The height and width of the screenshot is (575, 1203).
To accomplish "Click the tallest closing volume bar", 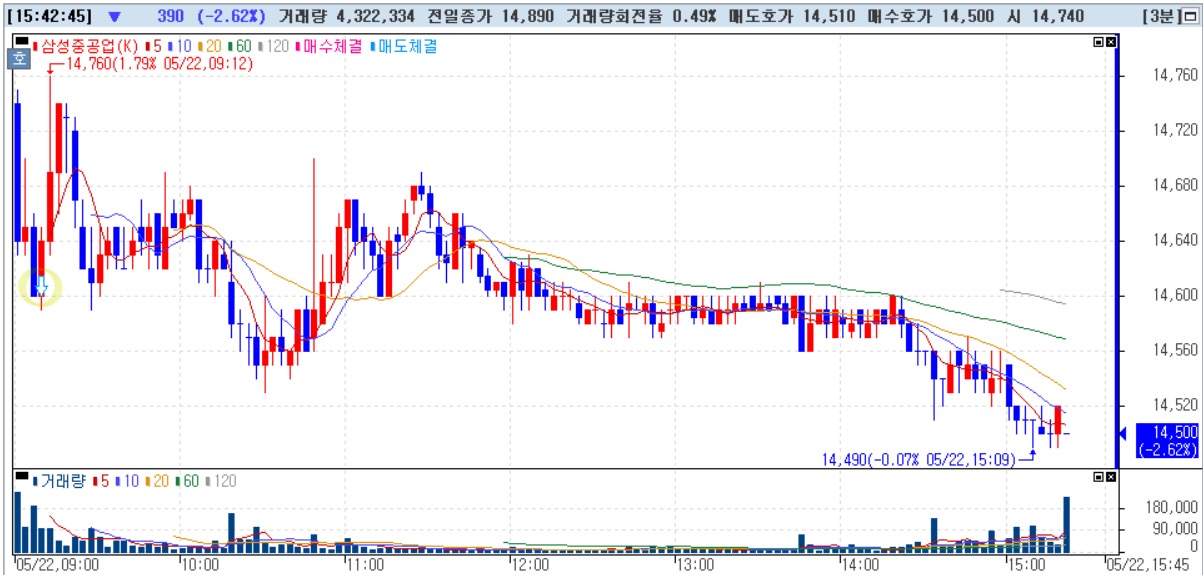I will (x=1066, y=524).
